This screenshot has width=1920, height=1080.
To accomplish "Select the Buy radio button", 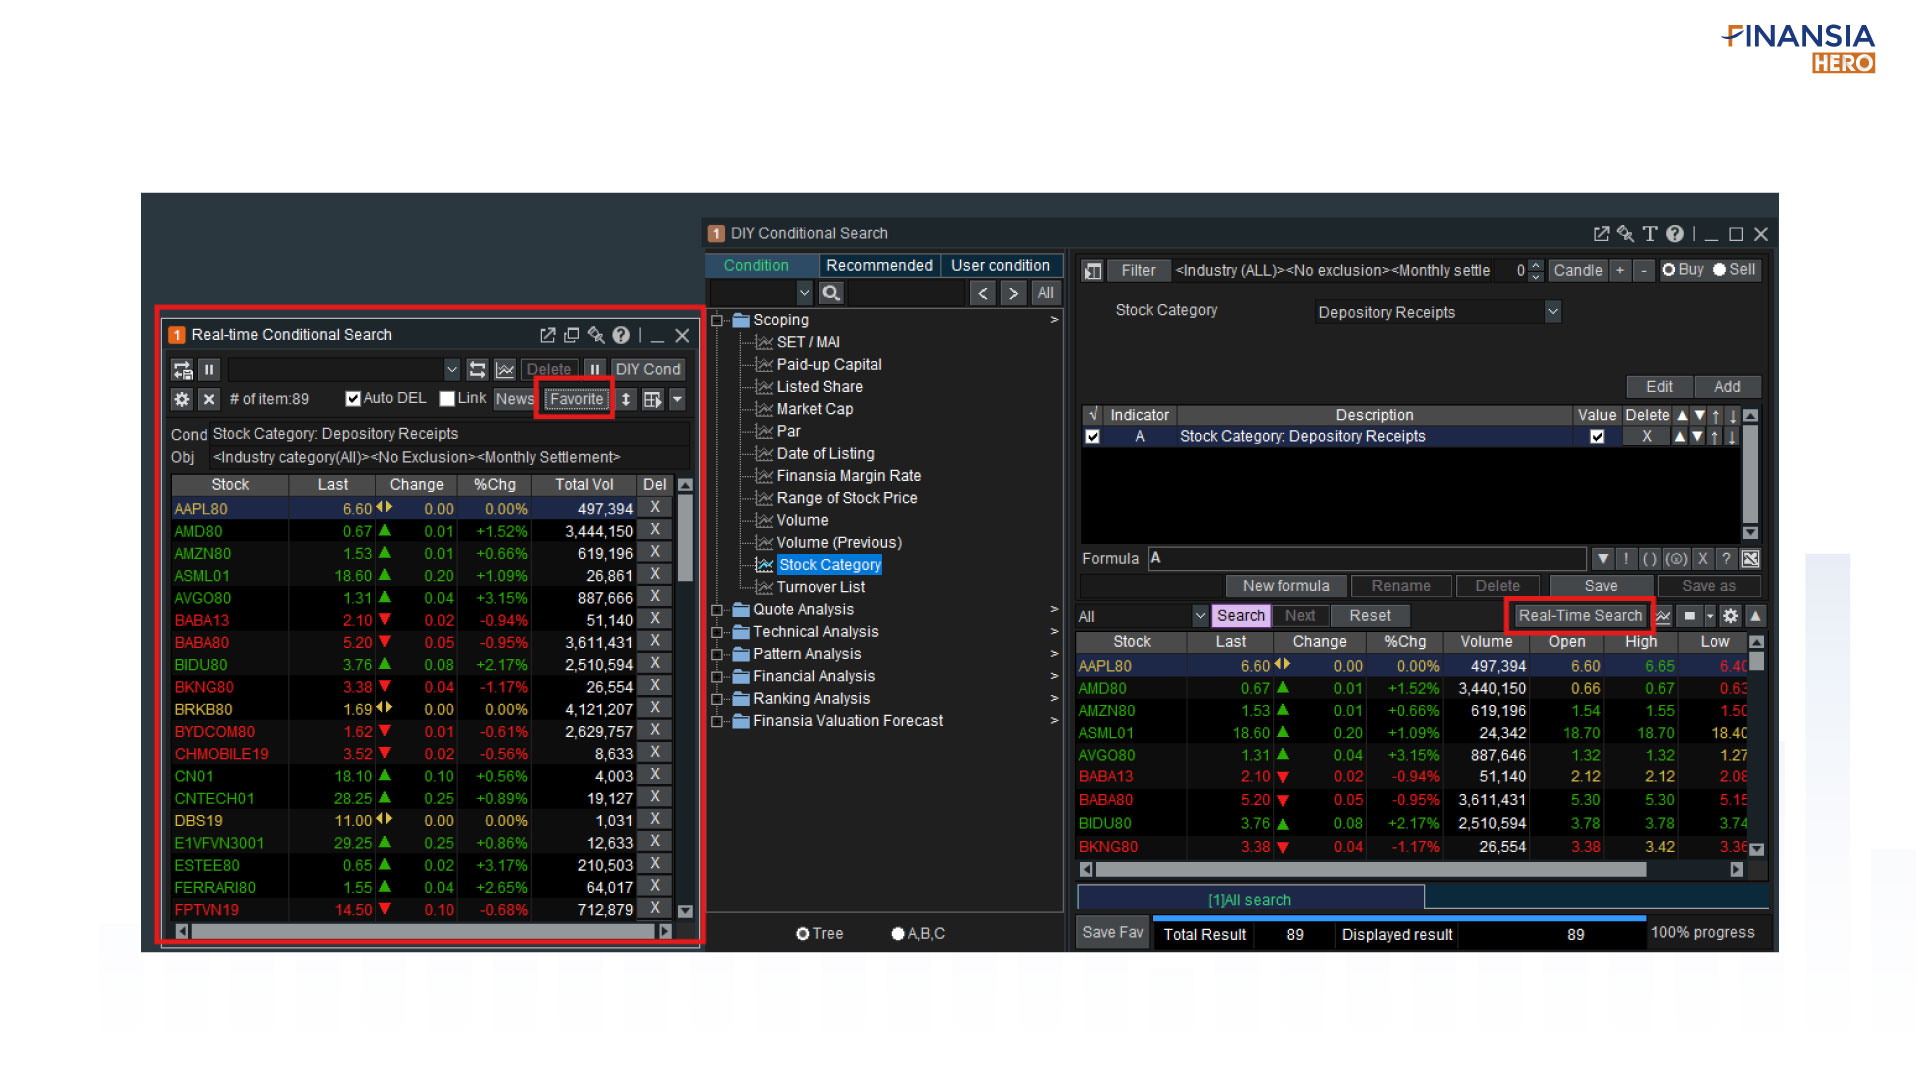I will pos(1668,270).
